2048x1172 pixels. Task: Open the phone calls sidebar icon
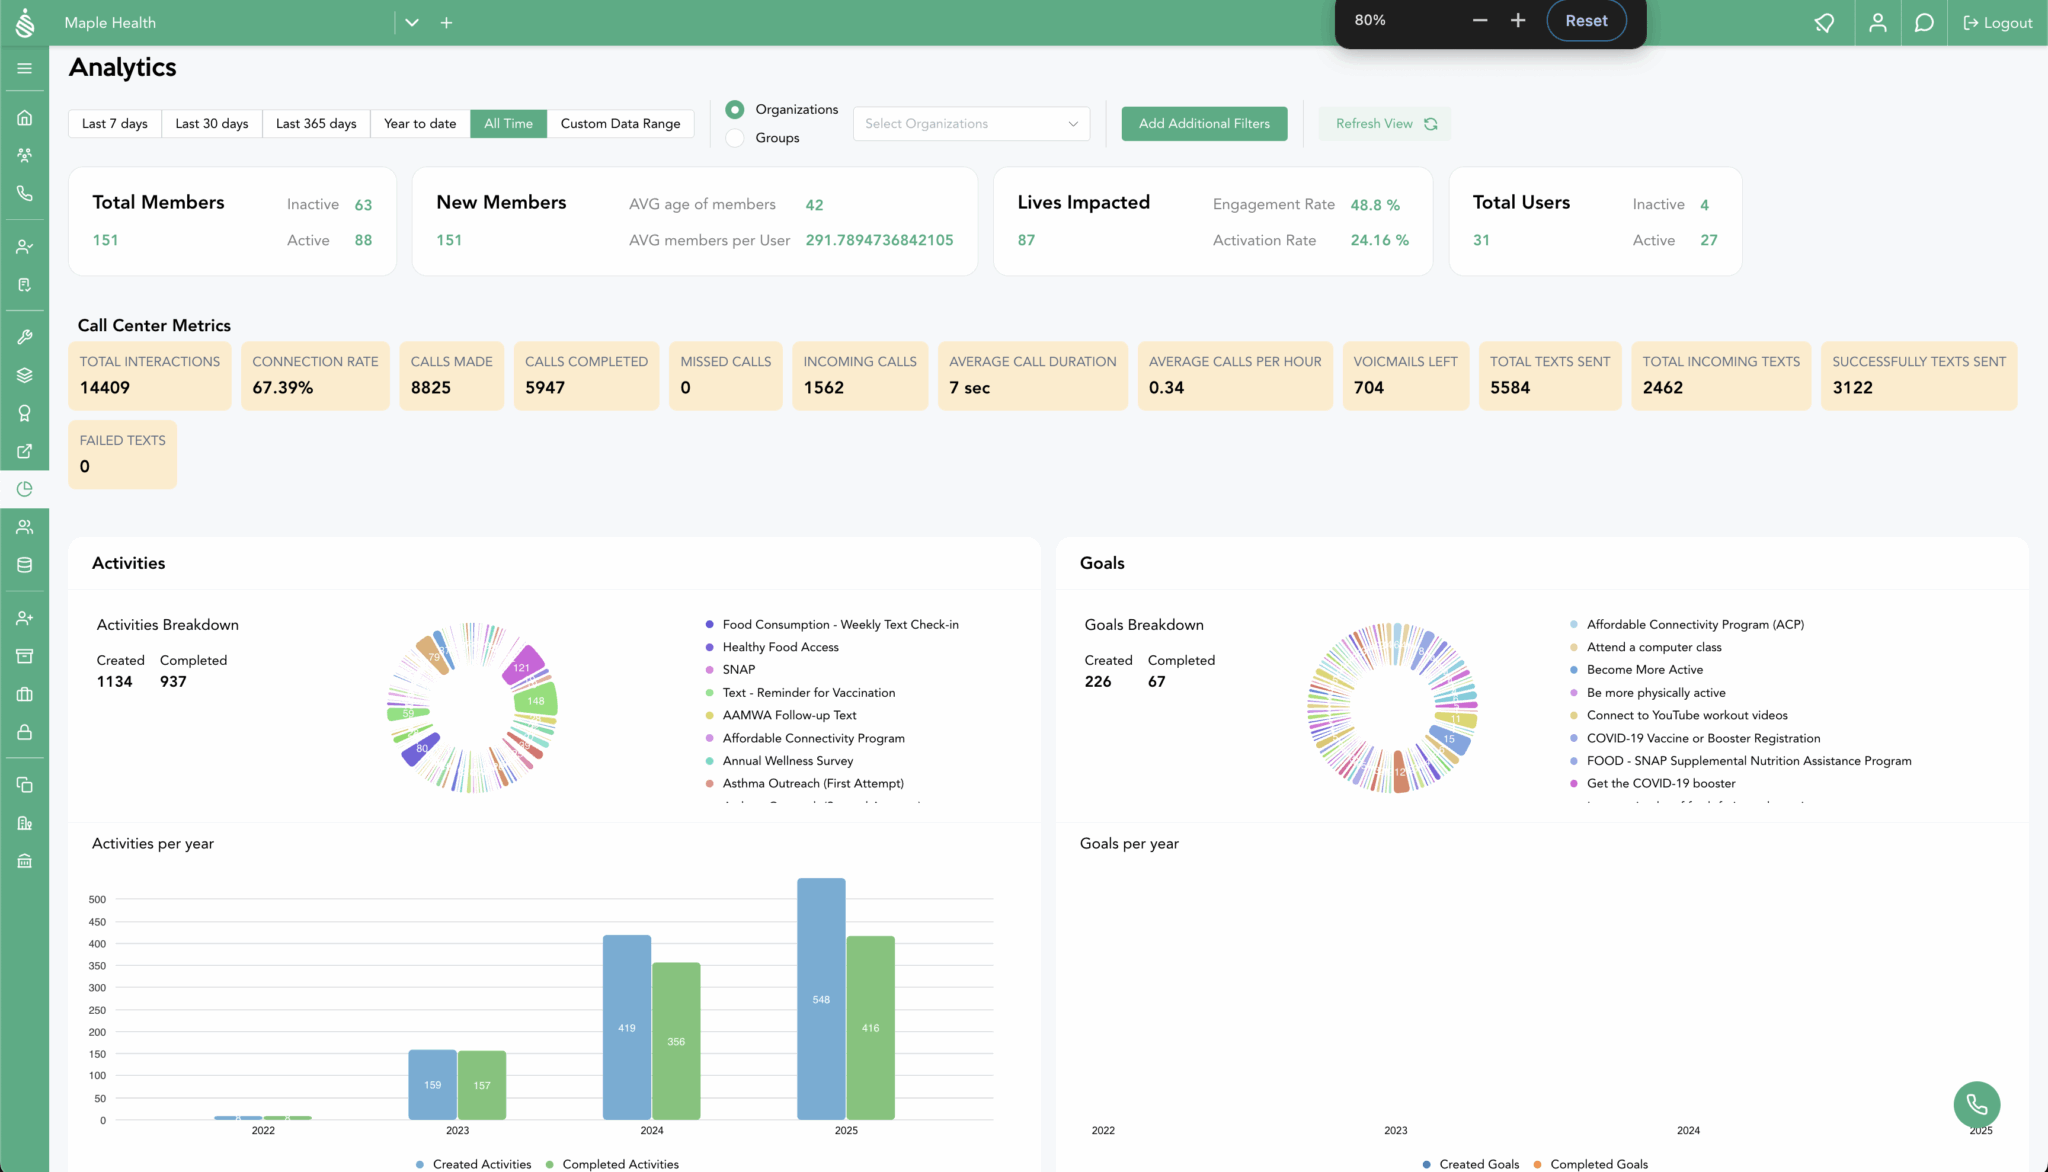24,194
